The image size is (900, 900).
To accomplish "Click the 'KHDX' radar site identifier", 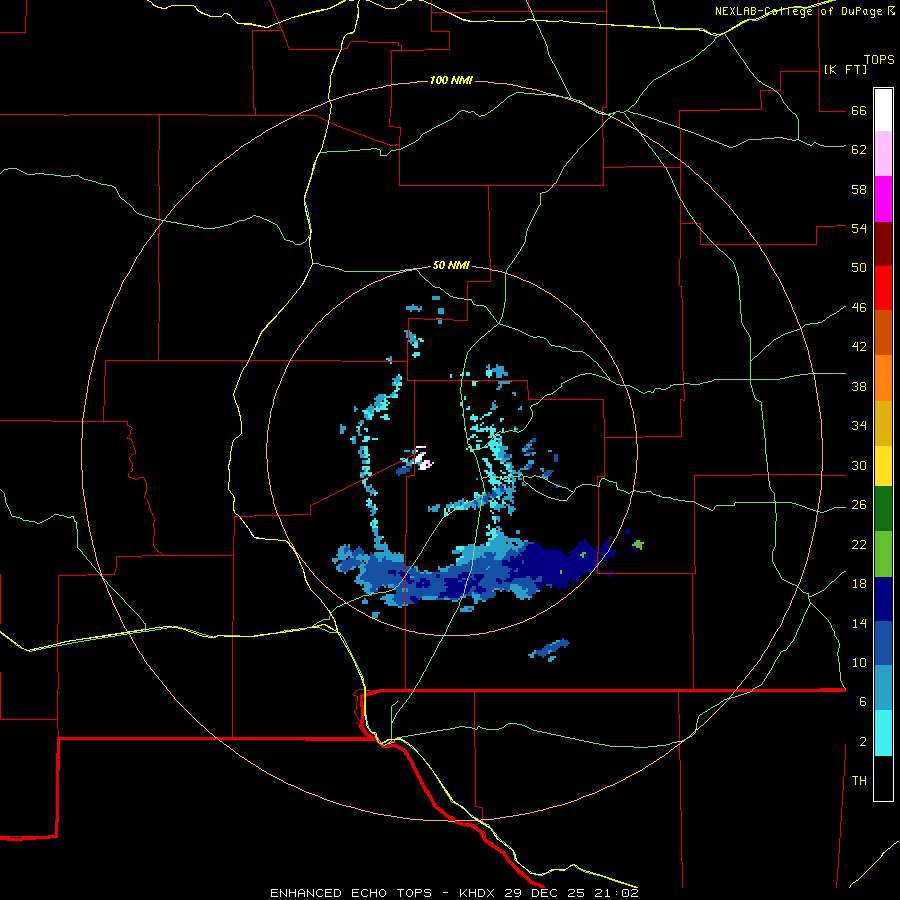I will [478, 893].
